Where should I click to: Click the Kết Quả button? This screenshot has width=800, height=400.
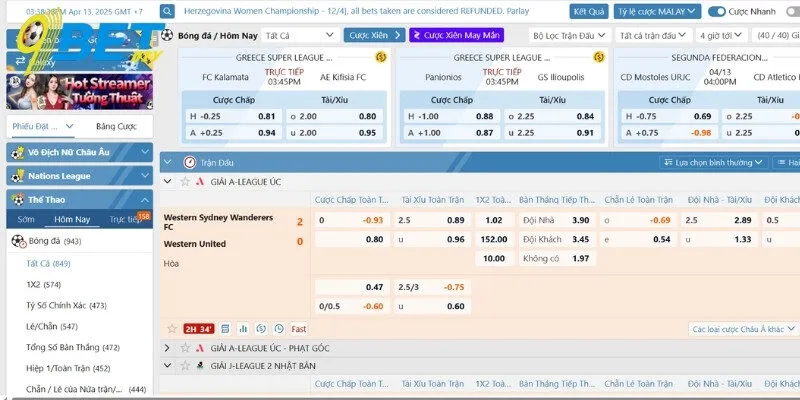(x=589, y=11)
